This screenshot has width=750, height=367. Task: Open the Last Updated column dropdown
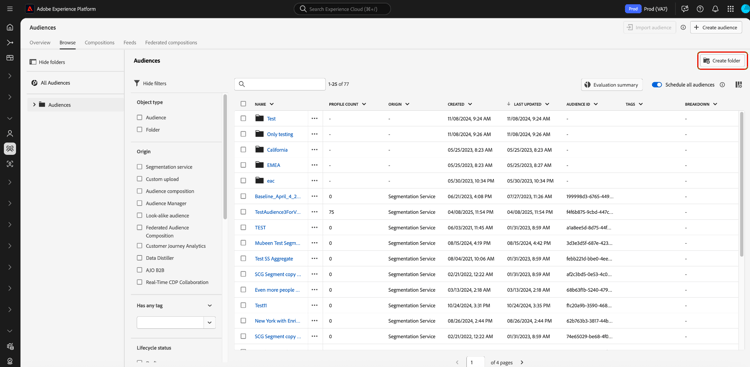(x=547, y=104)
